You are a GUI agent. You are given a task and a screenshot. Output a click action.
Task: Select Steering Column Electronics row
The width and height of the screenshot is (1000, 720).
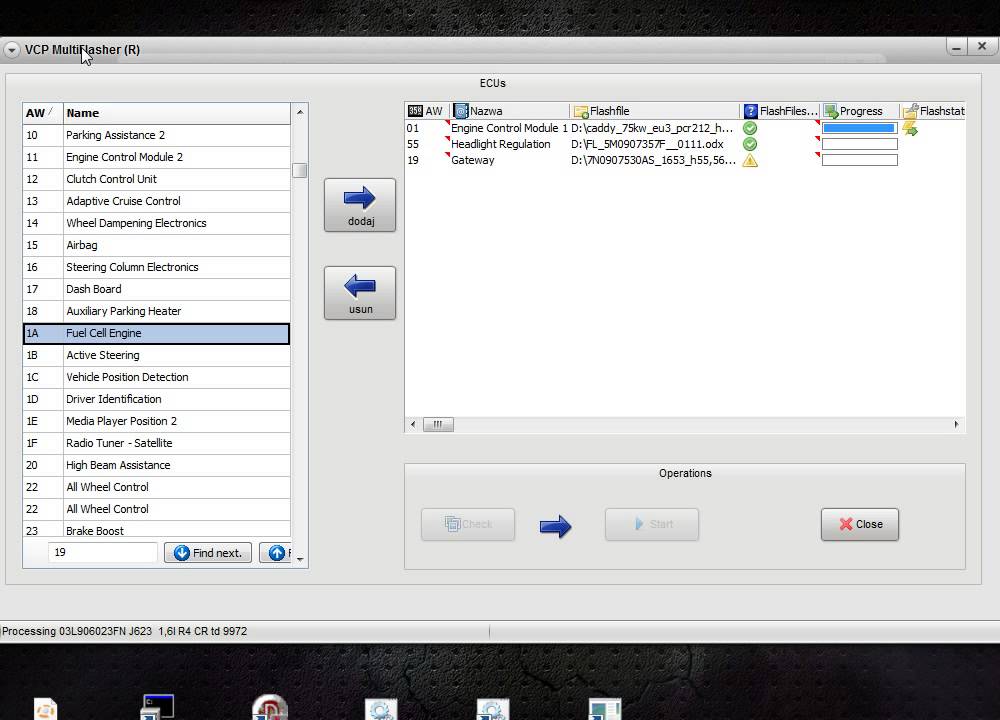[157, 267]
